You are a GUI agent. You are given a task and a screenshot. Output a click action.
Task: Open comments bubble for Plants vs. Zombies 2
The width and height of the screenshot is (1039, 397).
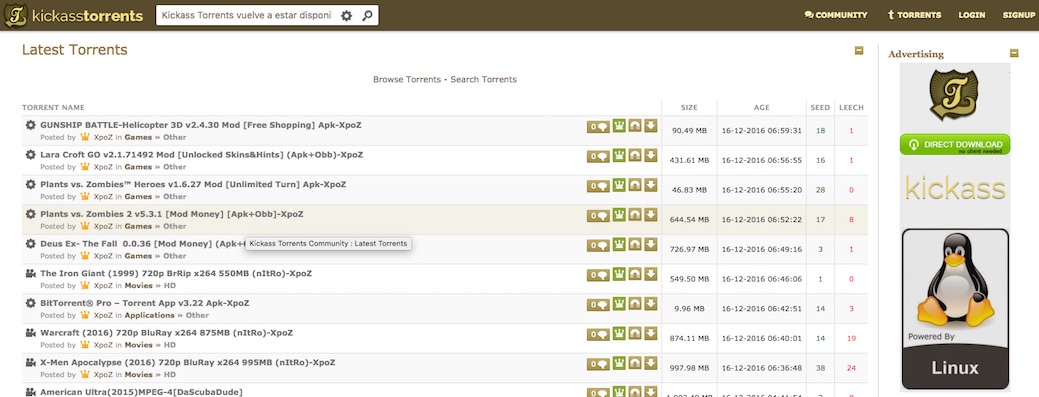pyautogui.click(x=598, y=216)
